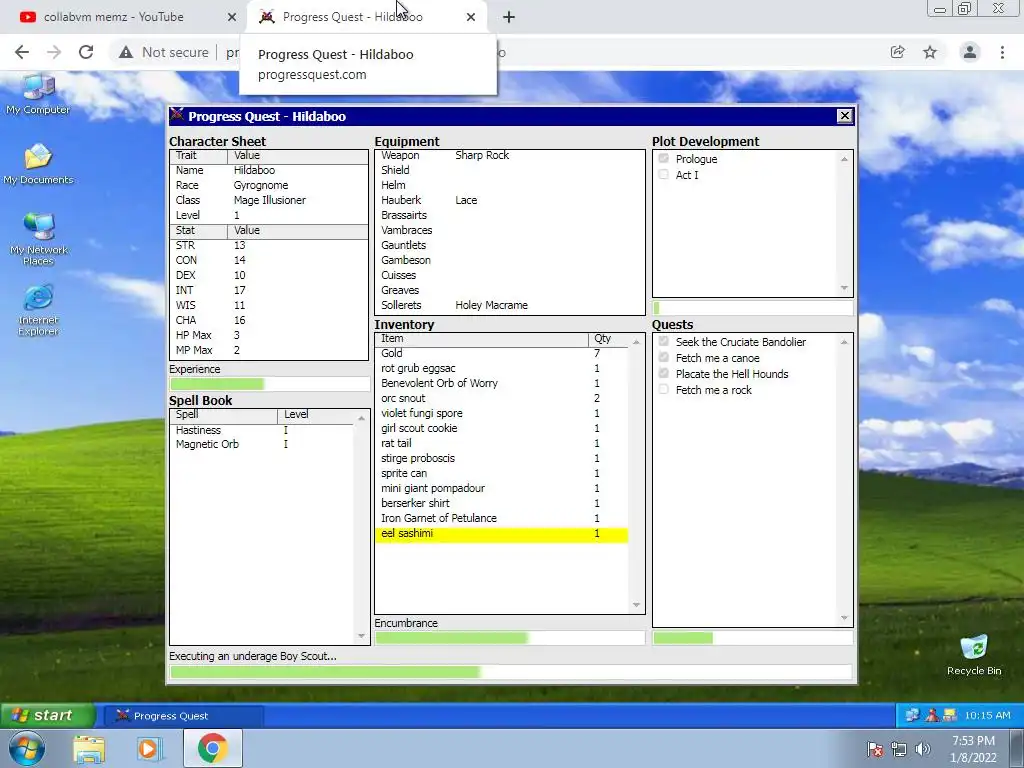This screenshot has width=1024, height=768.
Task: Click the Experience progress bar
Action: 269,384
